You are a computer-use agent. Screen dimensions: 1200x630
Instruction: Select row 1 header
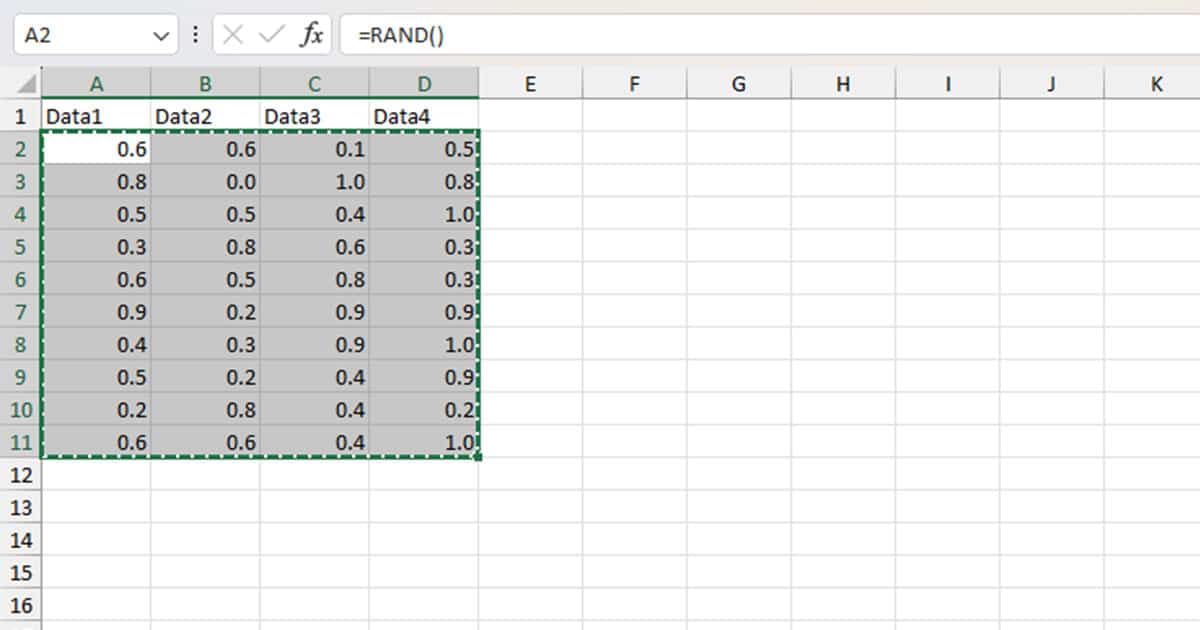[21, 116]
